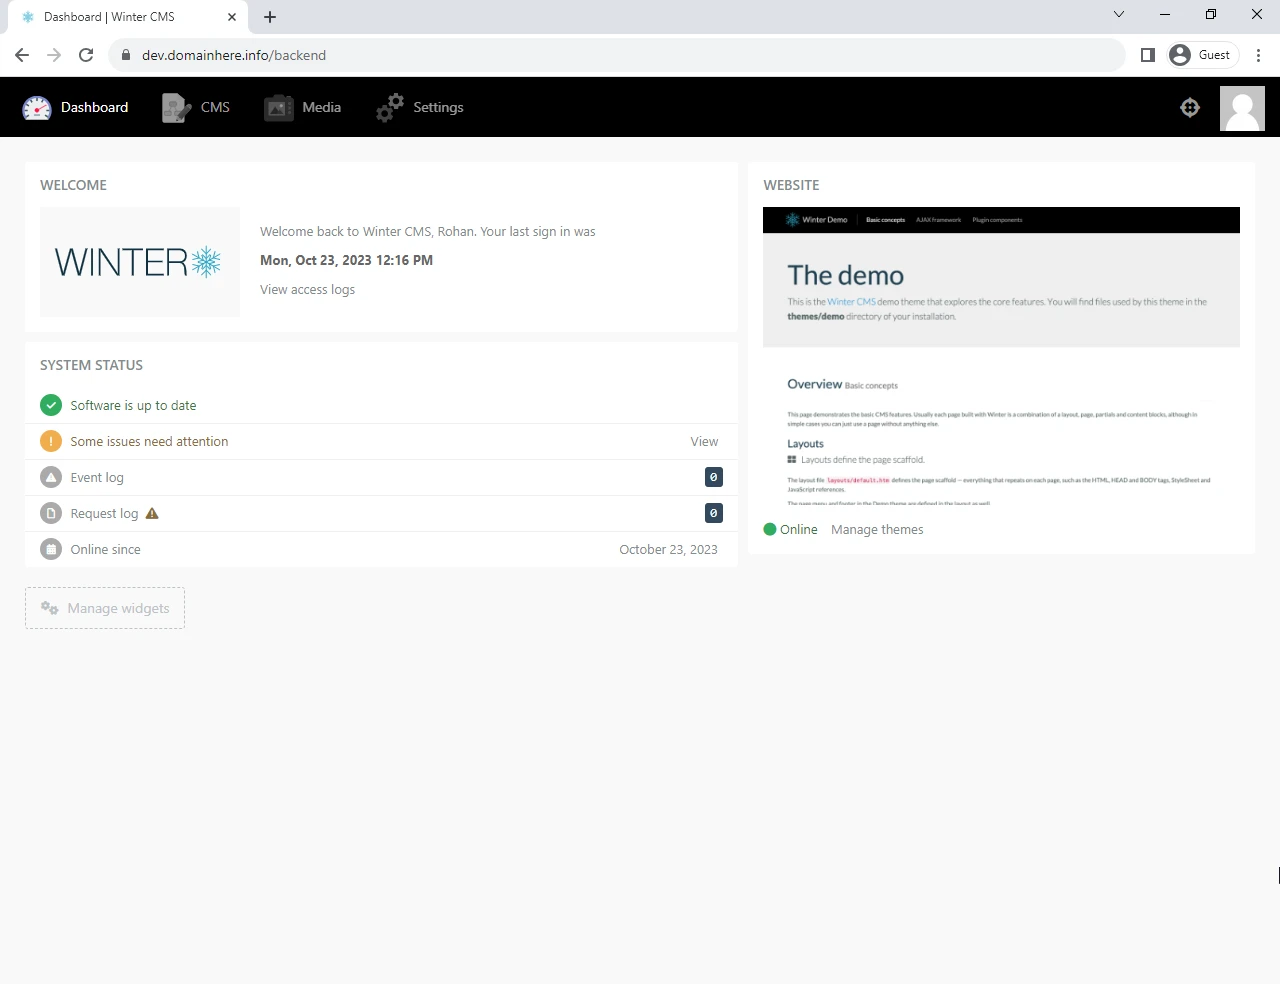Click the SYSTEM STATUS widget heading
Viewport: 1280px width, 984px height.
[91, 365]
